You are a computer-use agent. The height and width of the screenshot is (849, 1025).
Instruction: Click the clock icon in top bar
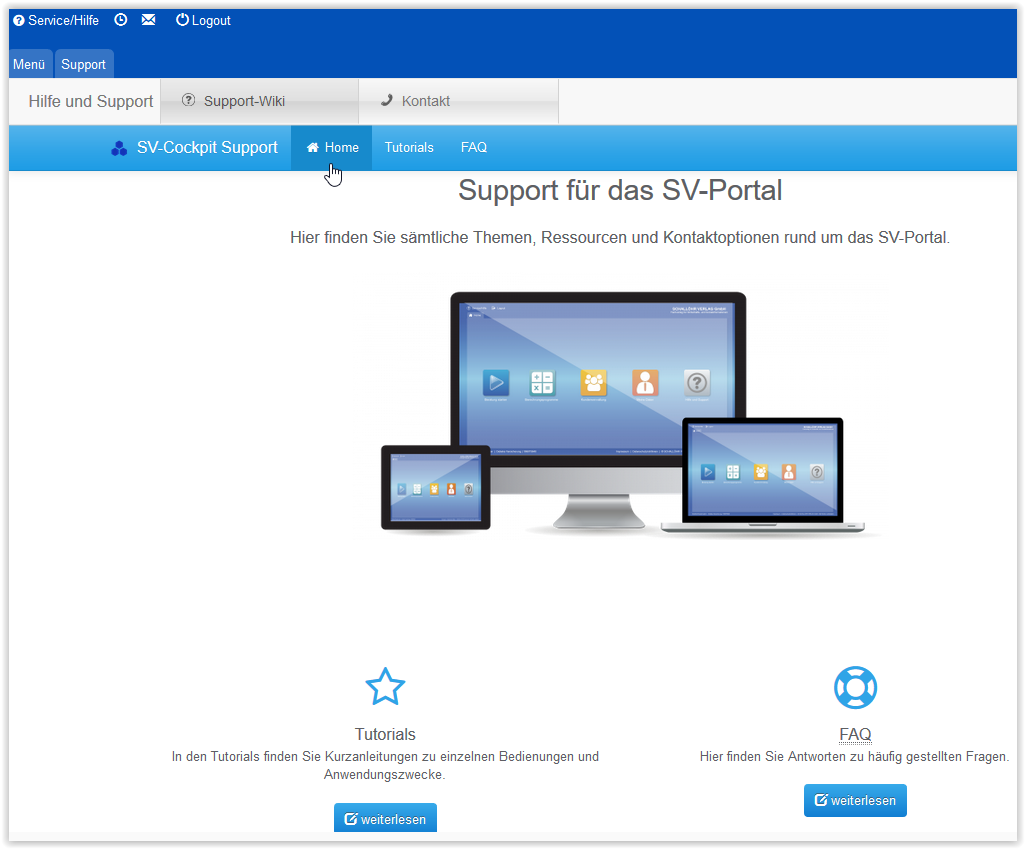pyautogui.click(x=121, y=20)
